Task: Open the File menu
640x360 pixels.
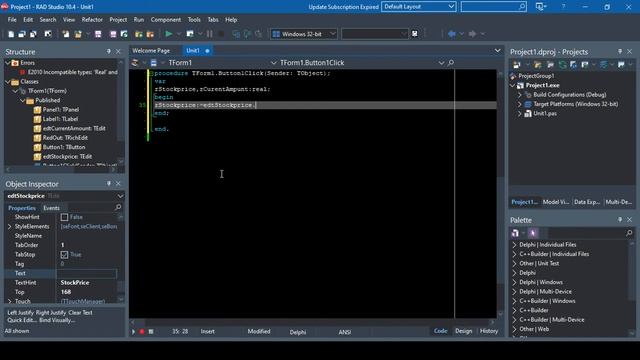Action: click(12, 20)
